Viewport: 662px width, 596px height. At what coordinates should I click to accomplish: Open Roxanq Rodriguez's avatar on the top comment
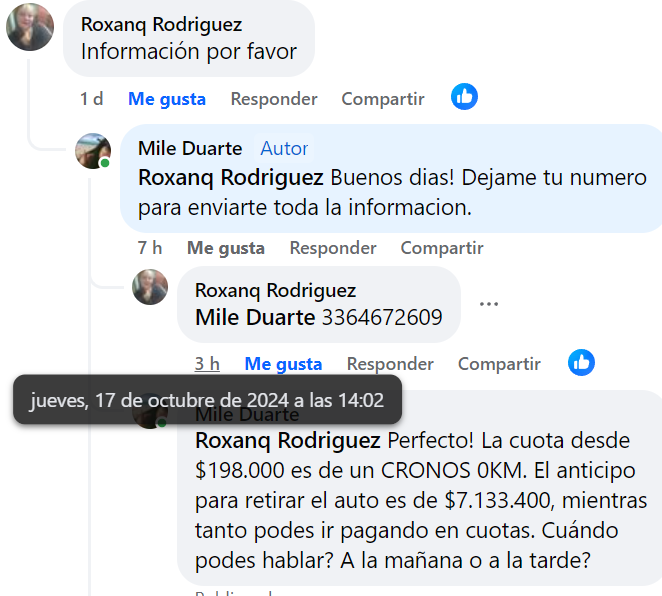coord(30,27)
